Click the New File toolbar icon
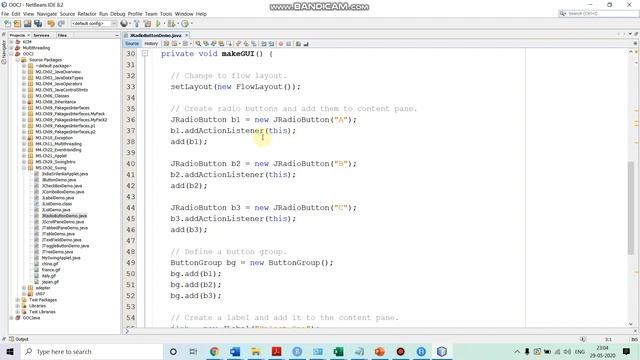The image size is (640, 360). (x=7, y=24)
